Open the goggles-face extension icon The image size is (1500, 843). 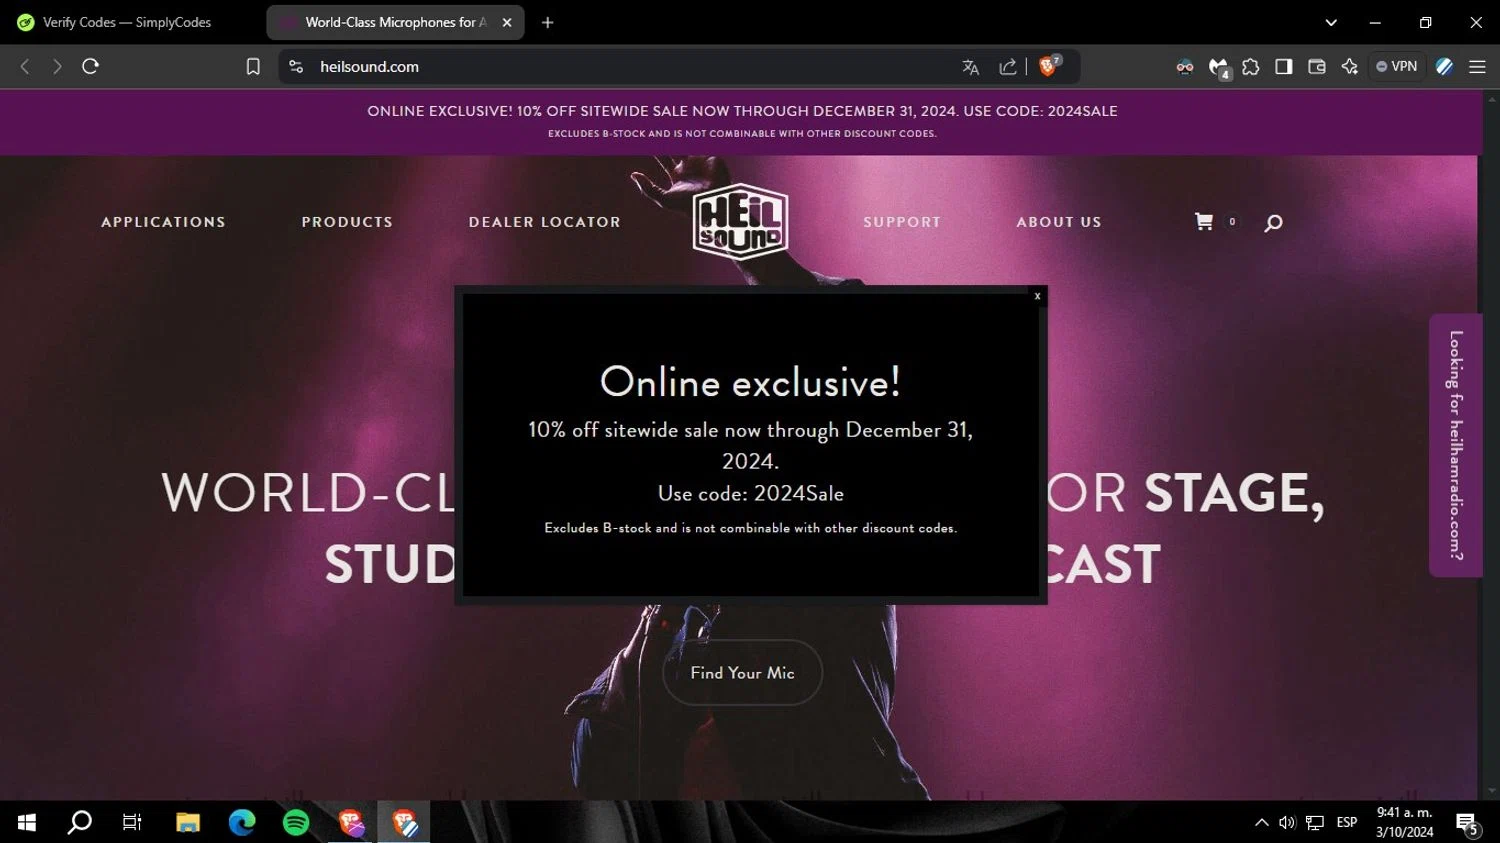(1185, 67)
